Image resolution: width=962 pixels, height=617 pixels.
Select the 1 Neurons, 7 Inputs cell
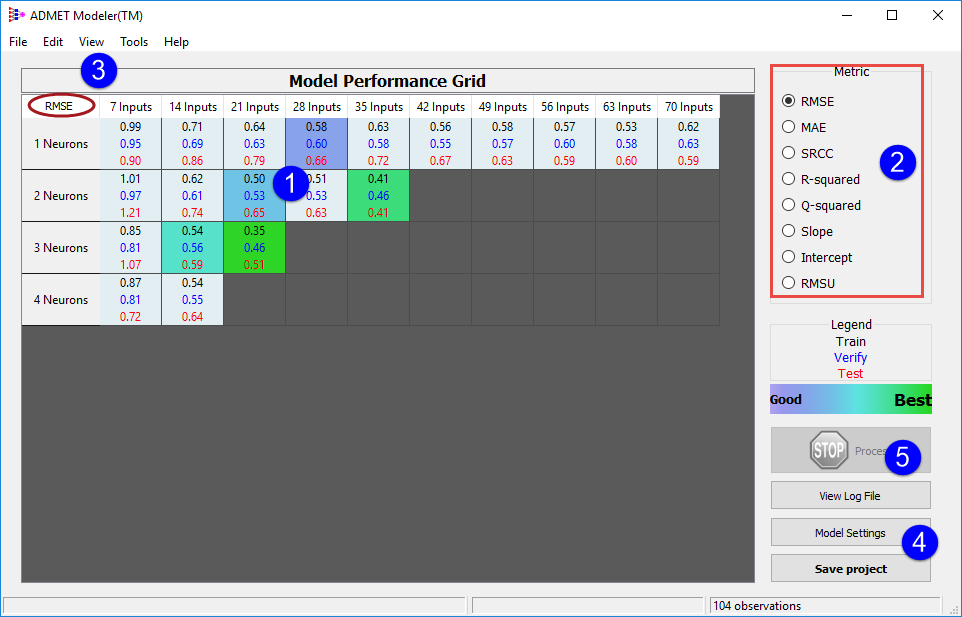[131, 144]
